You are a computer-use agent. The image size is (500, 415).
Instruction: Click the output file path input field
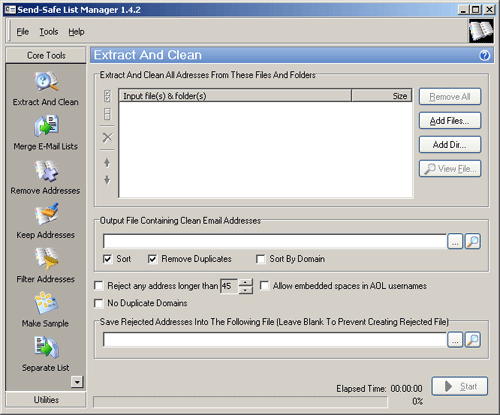pos(275,241)
